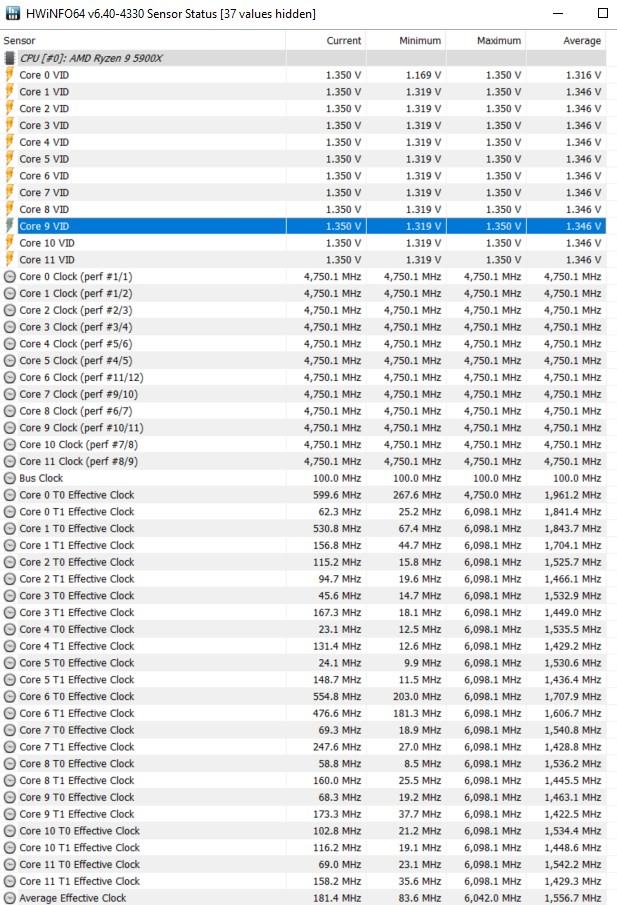Click Core 0 T0 maximum value 4,750.0 MHz

click(492, 495)
